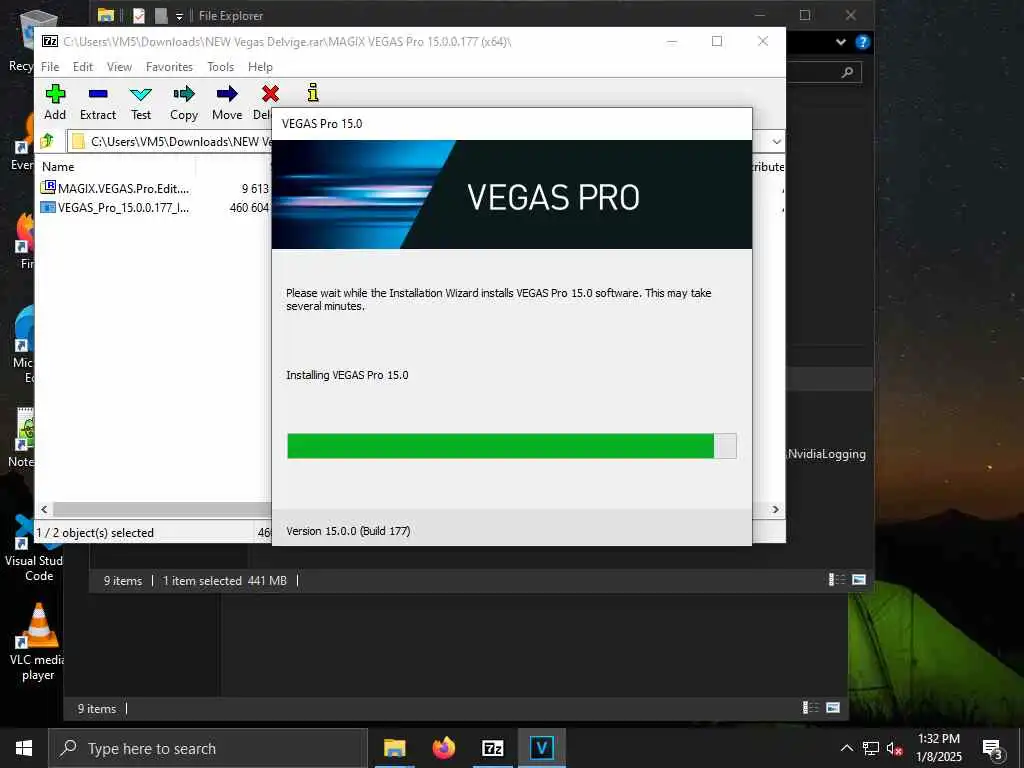
Task: Click the '1 item selected 441 MB' status text
Action: 225,581
